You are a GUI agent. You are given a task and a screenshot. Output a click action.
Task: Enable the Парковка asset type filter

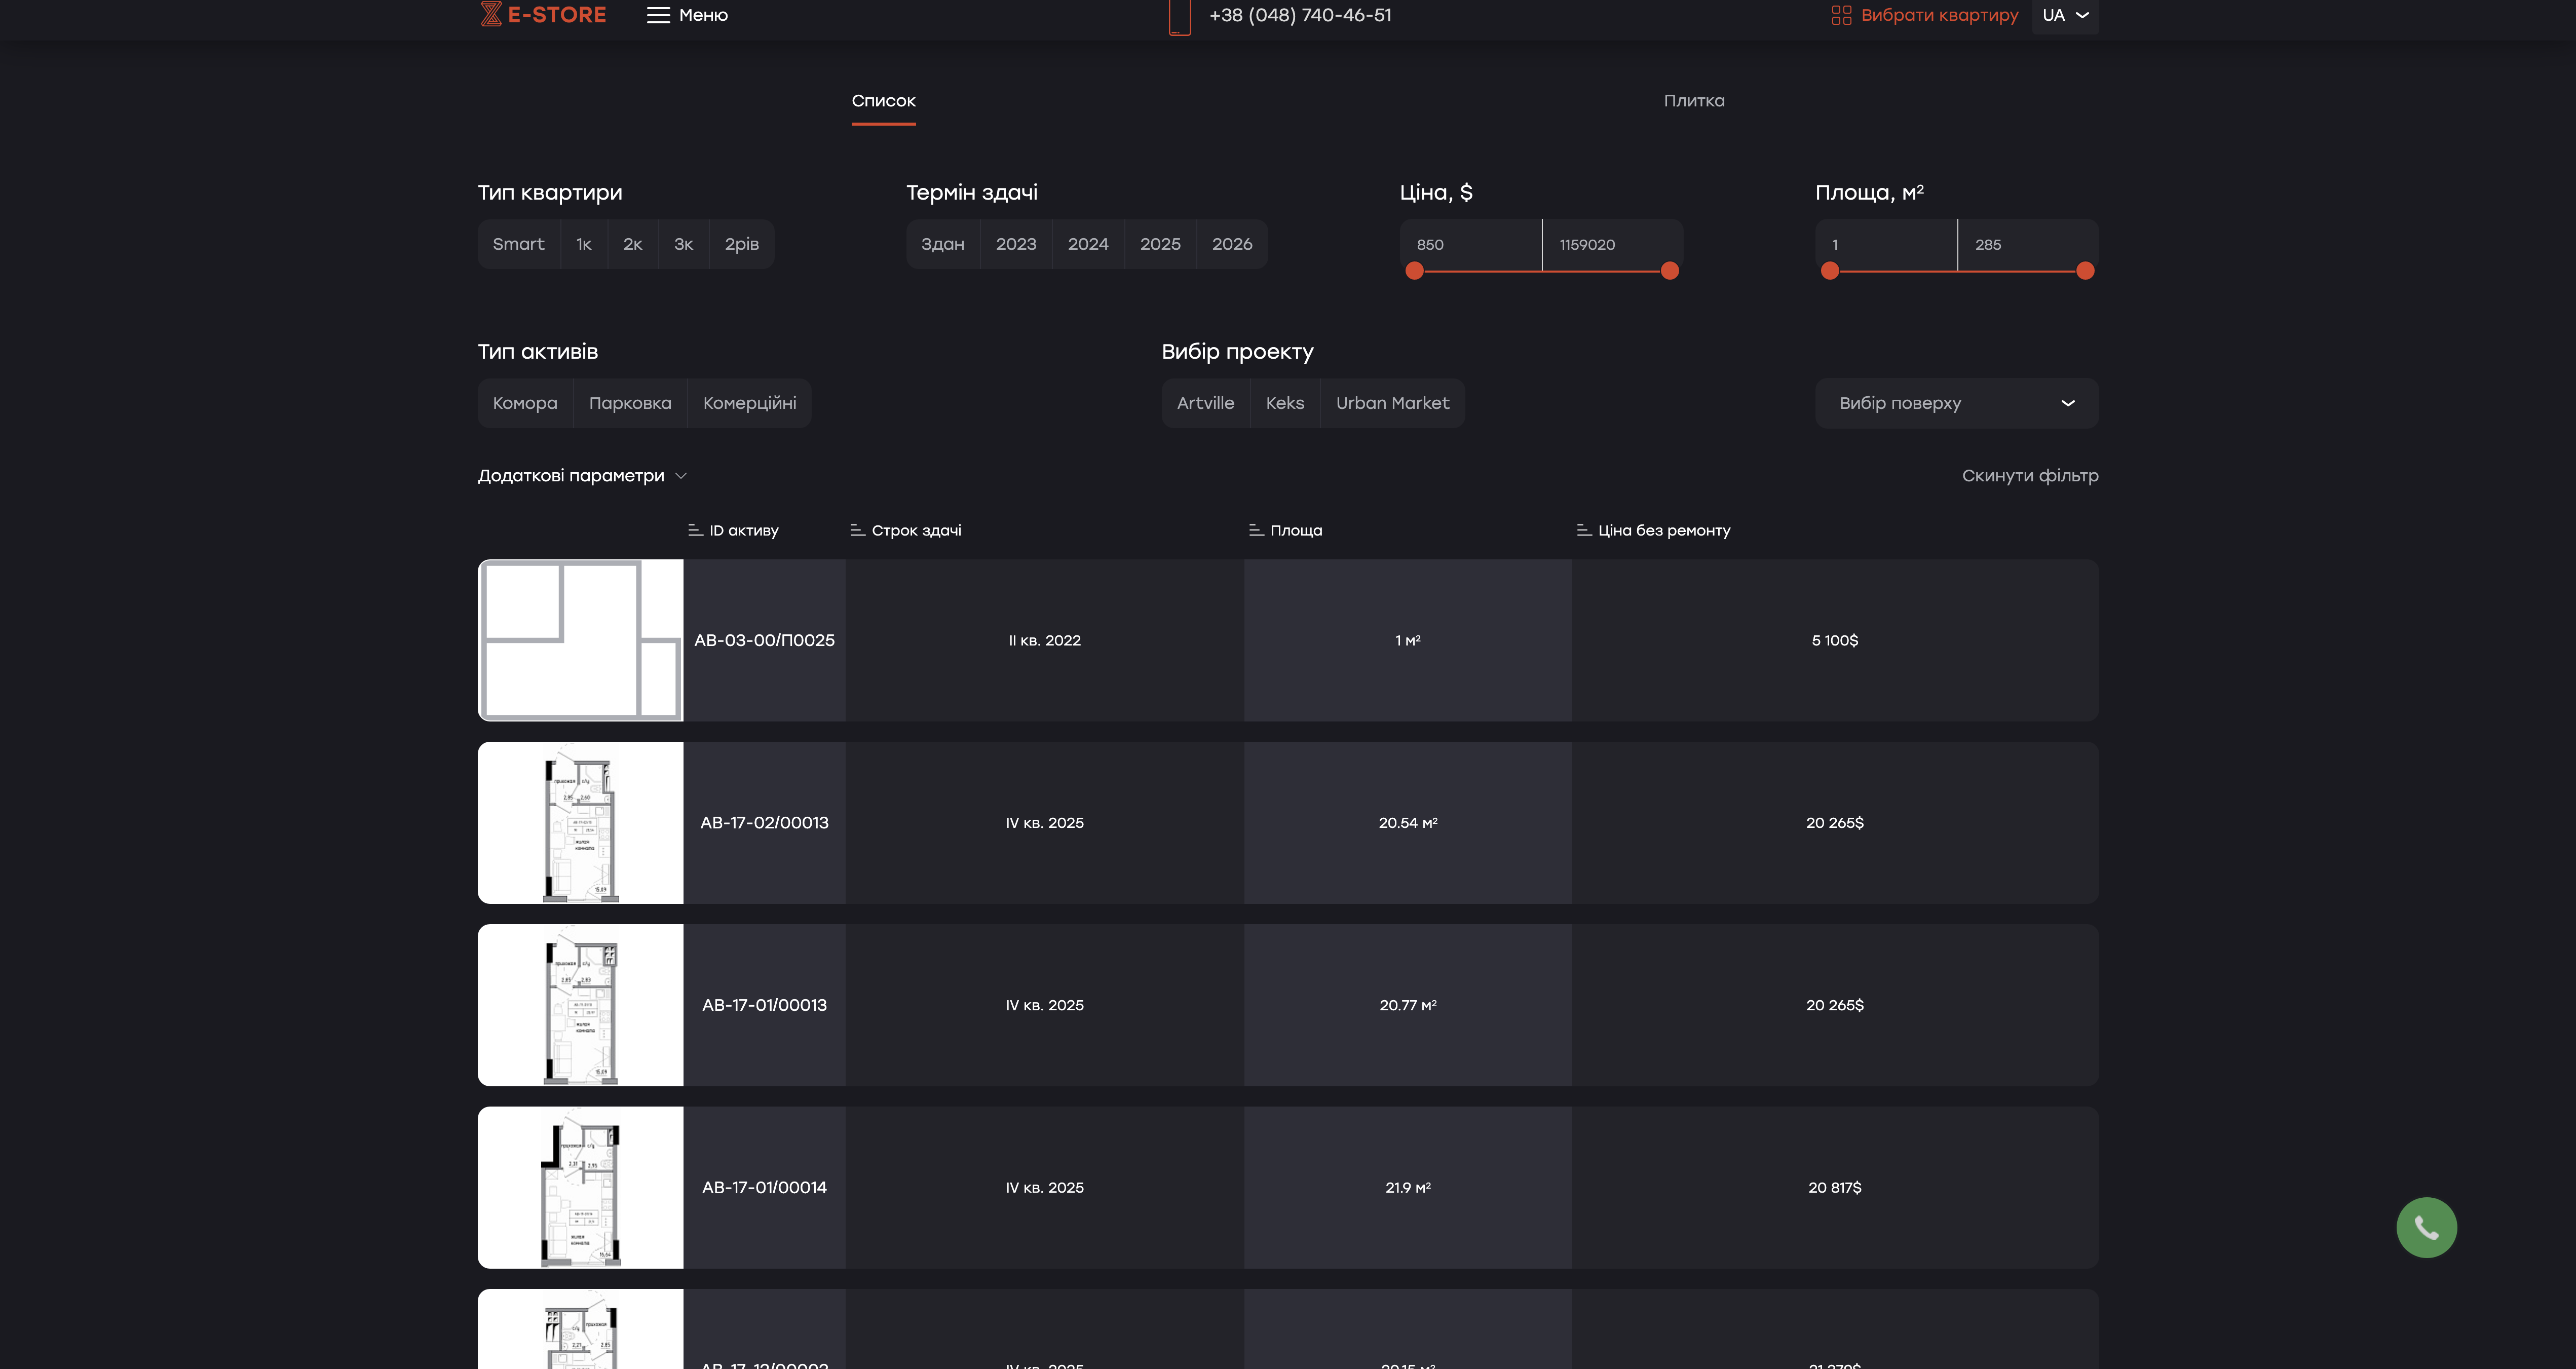coord(630,403)
